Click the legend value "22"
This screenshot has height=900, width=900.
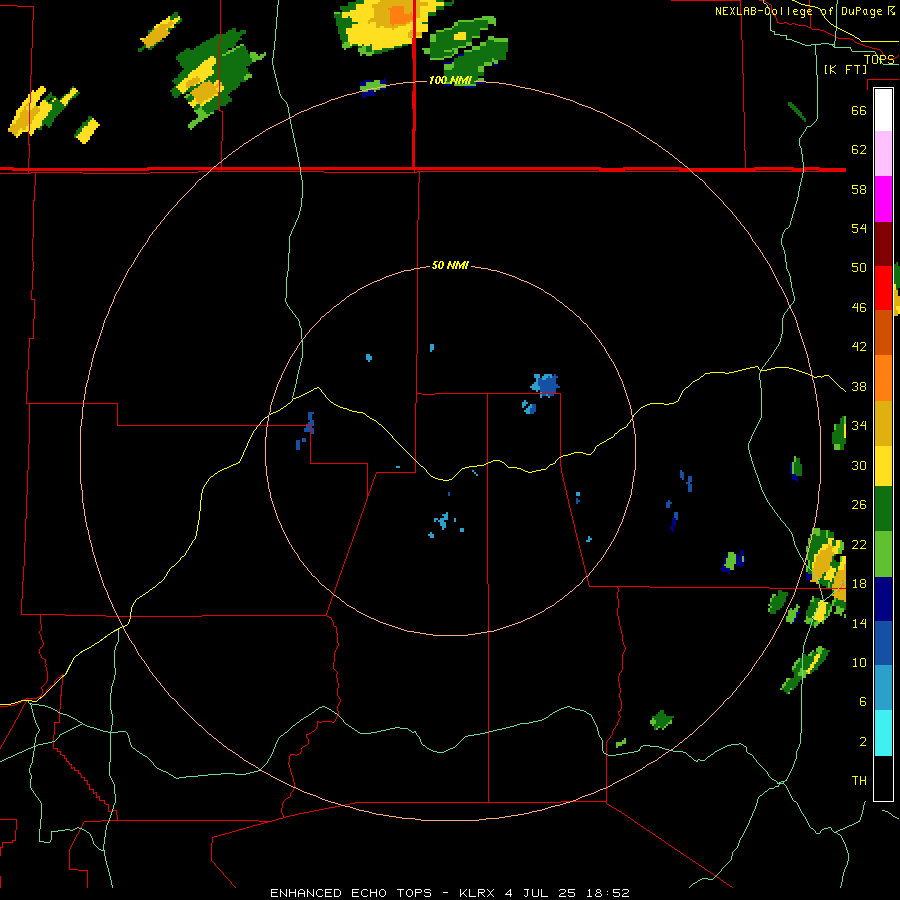(x=859, y=545)
